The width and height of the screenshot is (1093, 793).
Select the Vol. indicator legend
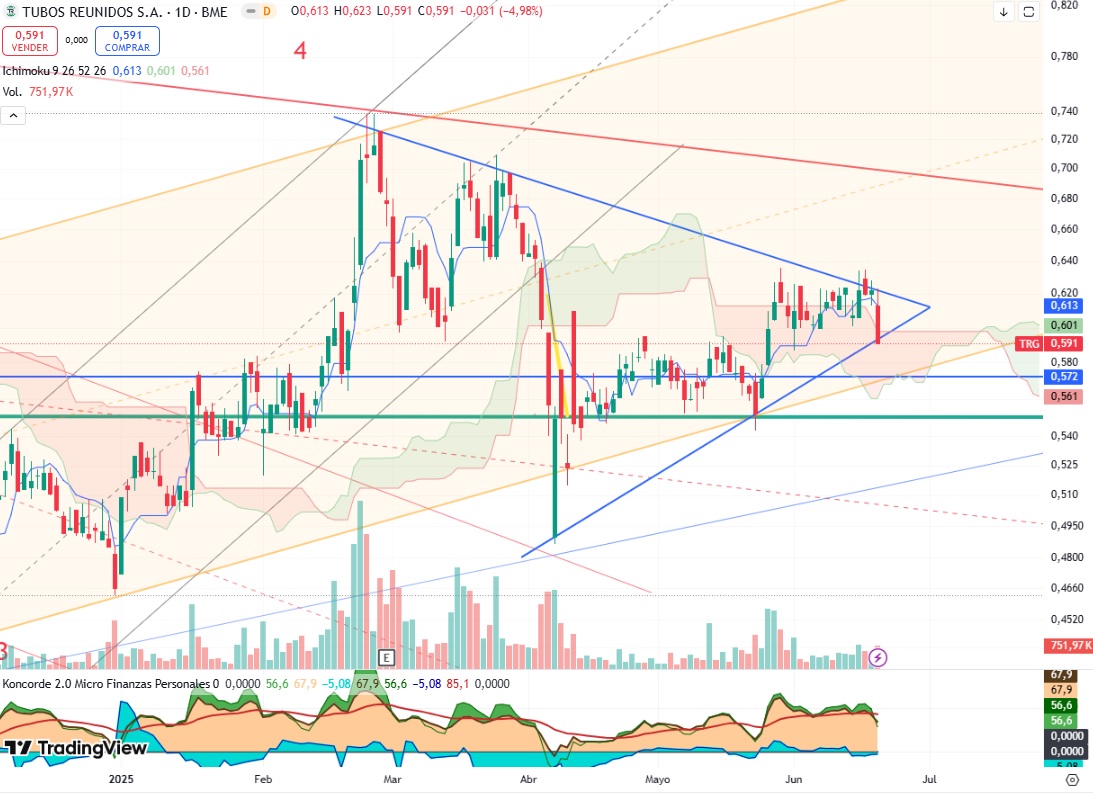click(x=12, y=92)
